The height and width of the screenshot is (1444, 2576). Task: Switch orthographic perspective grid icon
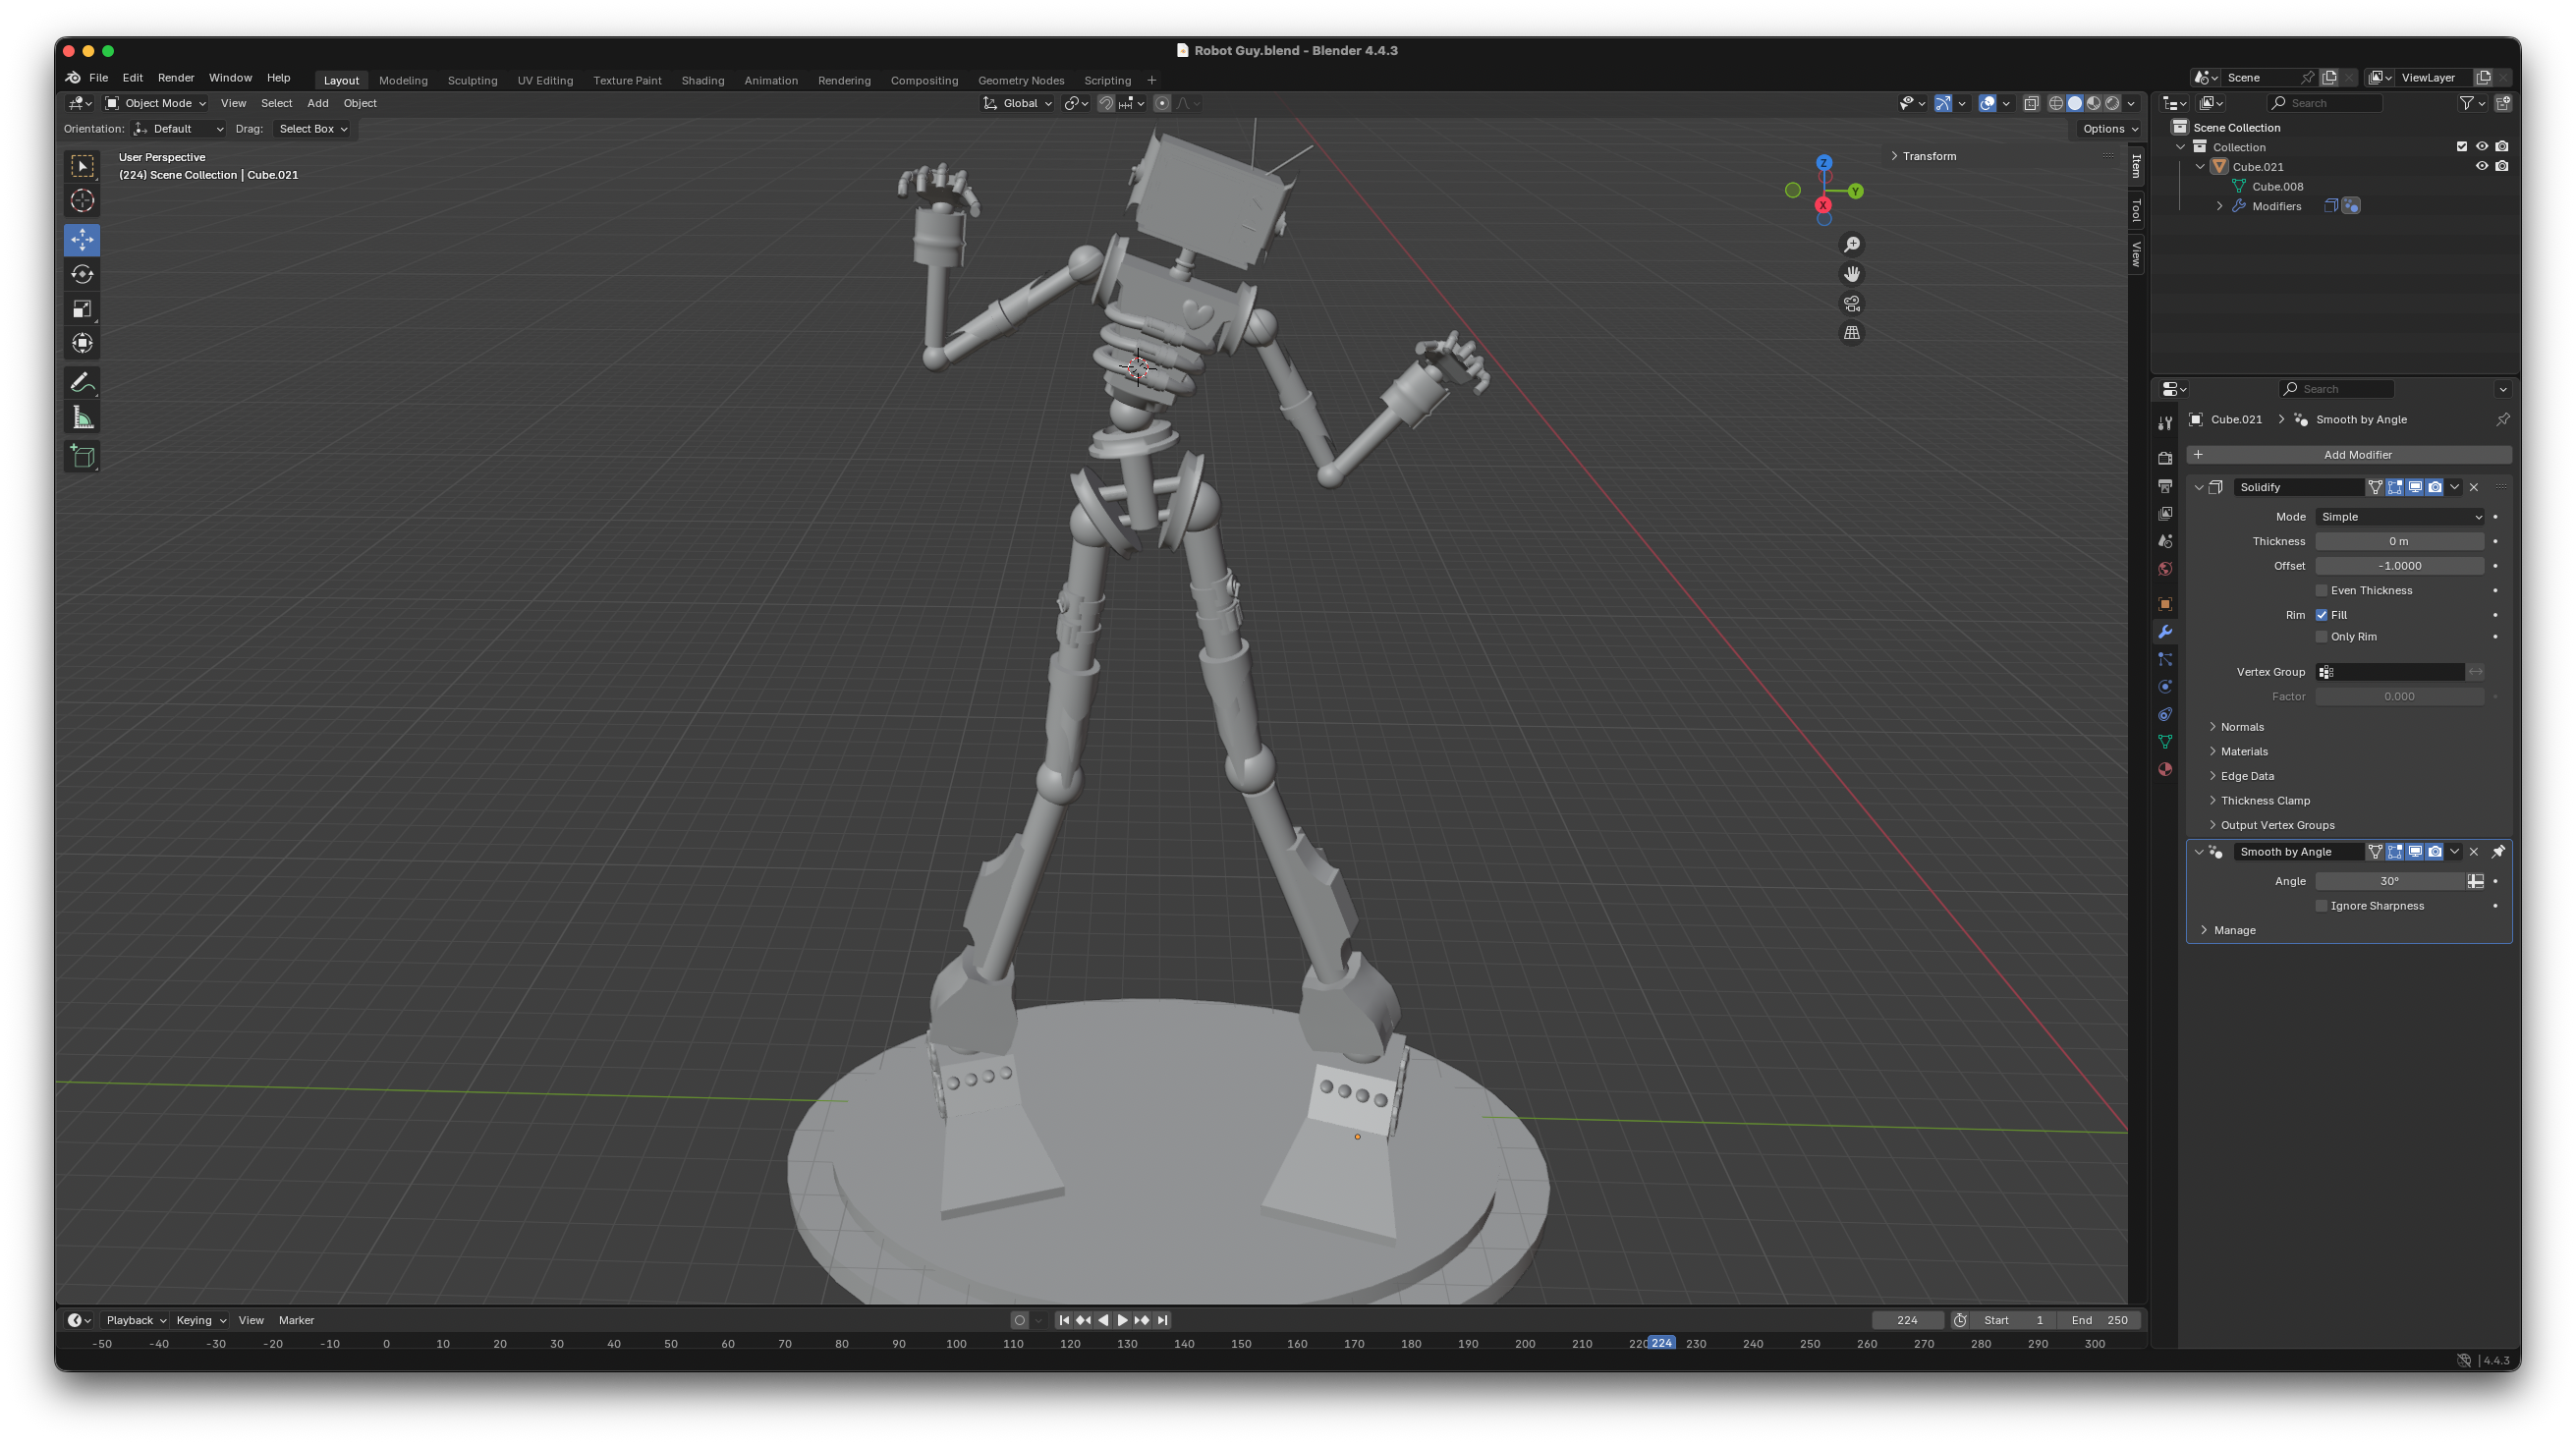[x=1852, y=333]
